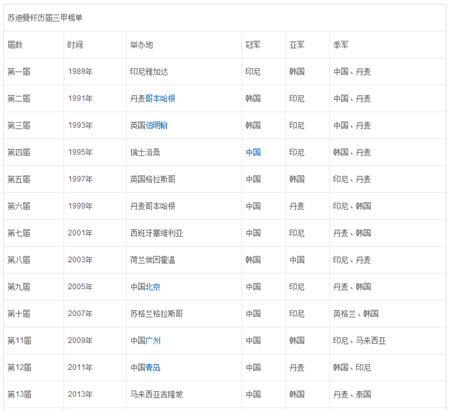Click the 苏格兰格拉斯哥 host cell
Image resolution: width=450 pixels, height=411 pixels.
tap(157, 314)
